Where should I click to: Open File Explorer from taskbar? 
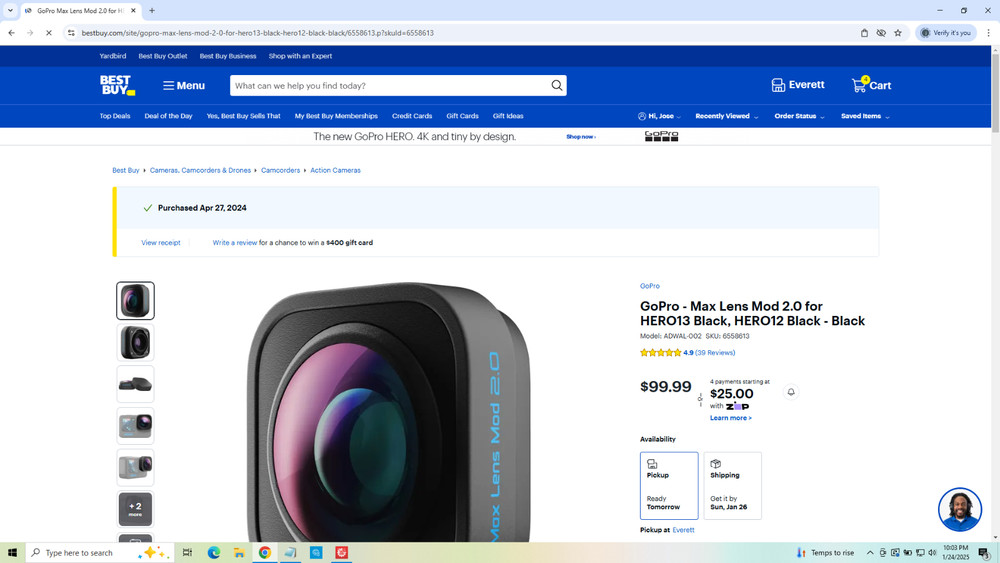(239, 553)
